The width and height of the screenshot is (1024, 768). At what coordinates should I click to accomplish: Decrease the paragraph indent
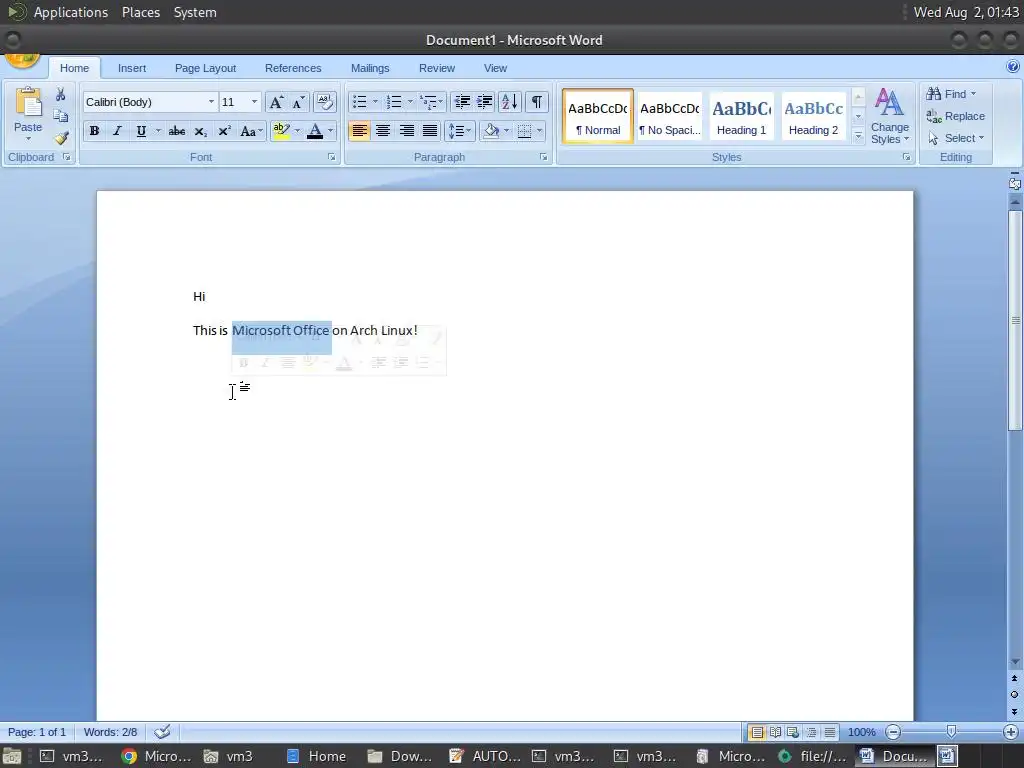[x=462, y=102]
